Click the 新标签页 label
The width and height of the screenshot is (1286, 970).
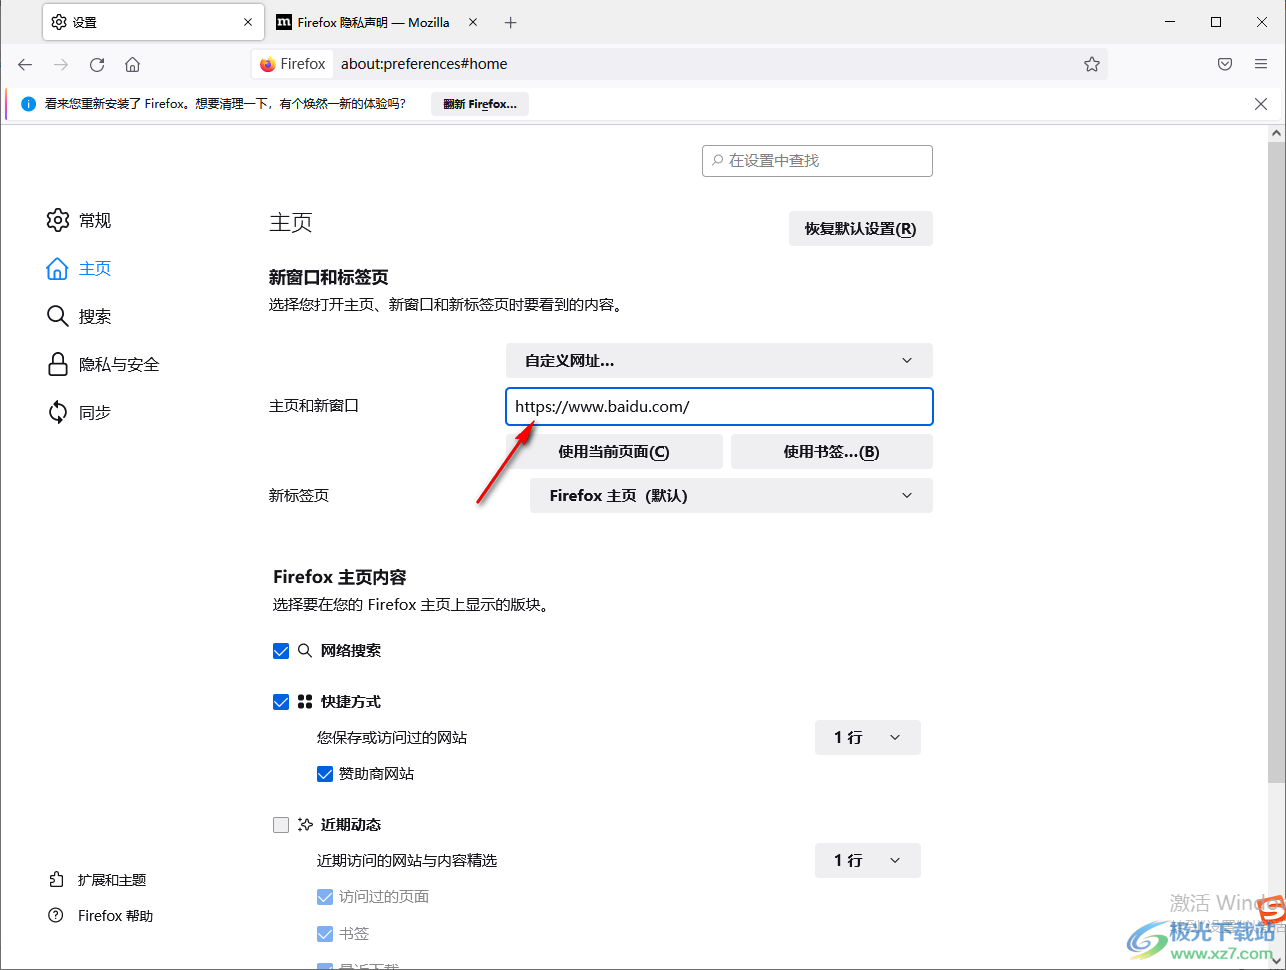click(299, 496)
